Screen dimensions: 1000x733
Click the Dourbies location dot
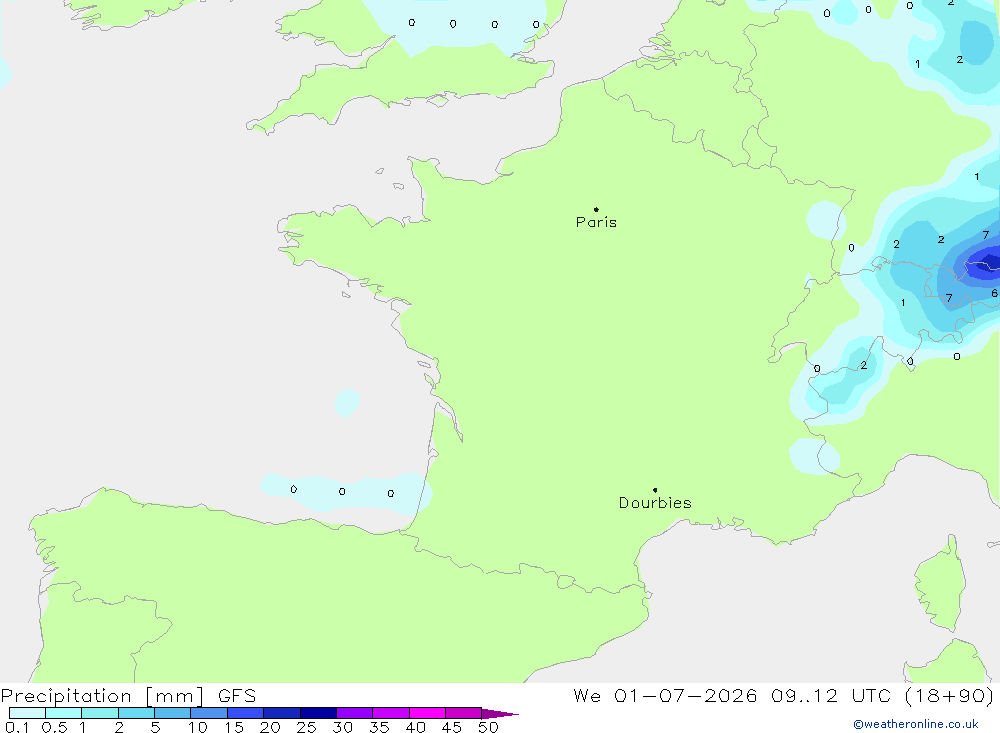[x=655, y=490]
